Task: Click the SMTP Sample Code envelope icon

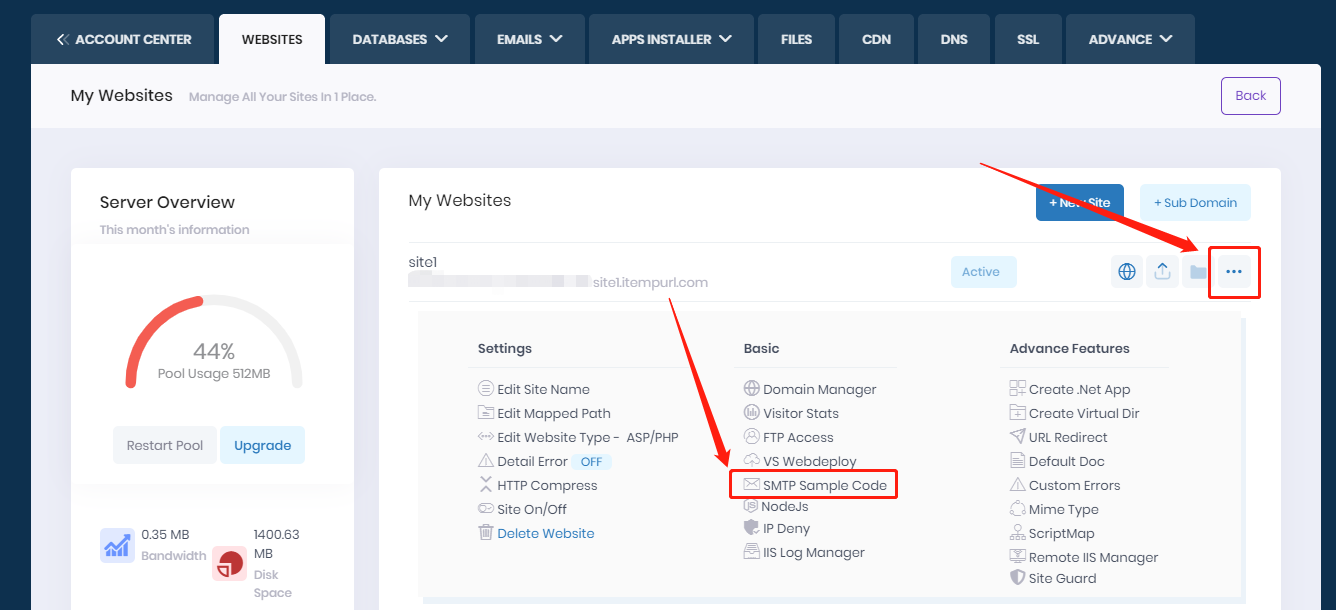Action: (x=752, y=485)
